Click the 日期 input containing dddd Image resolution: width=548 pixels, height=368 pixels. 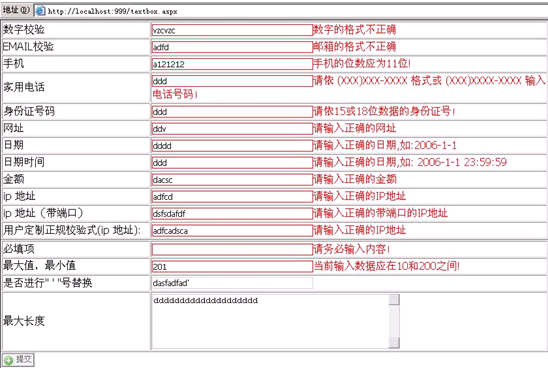[x=232, y=146]
